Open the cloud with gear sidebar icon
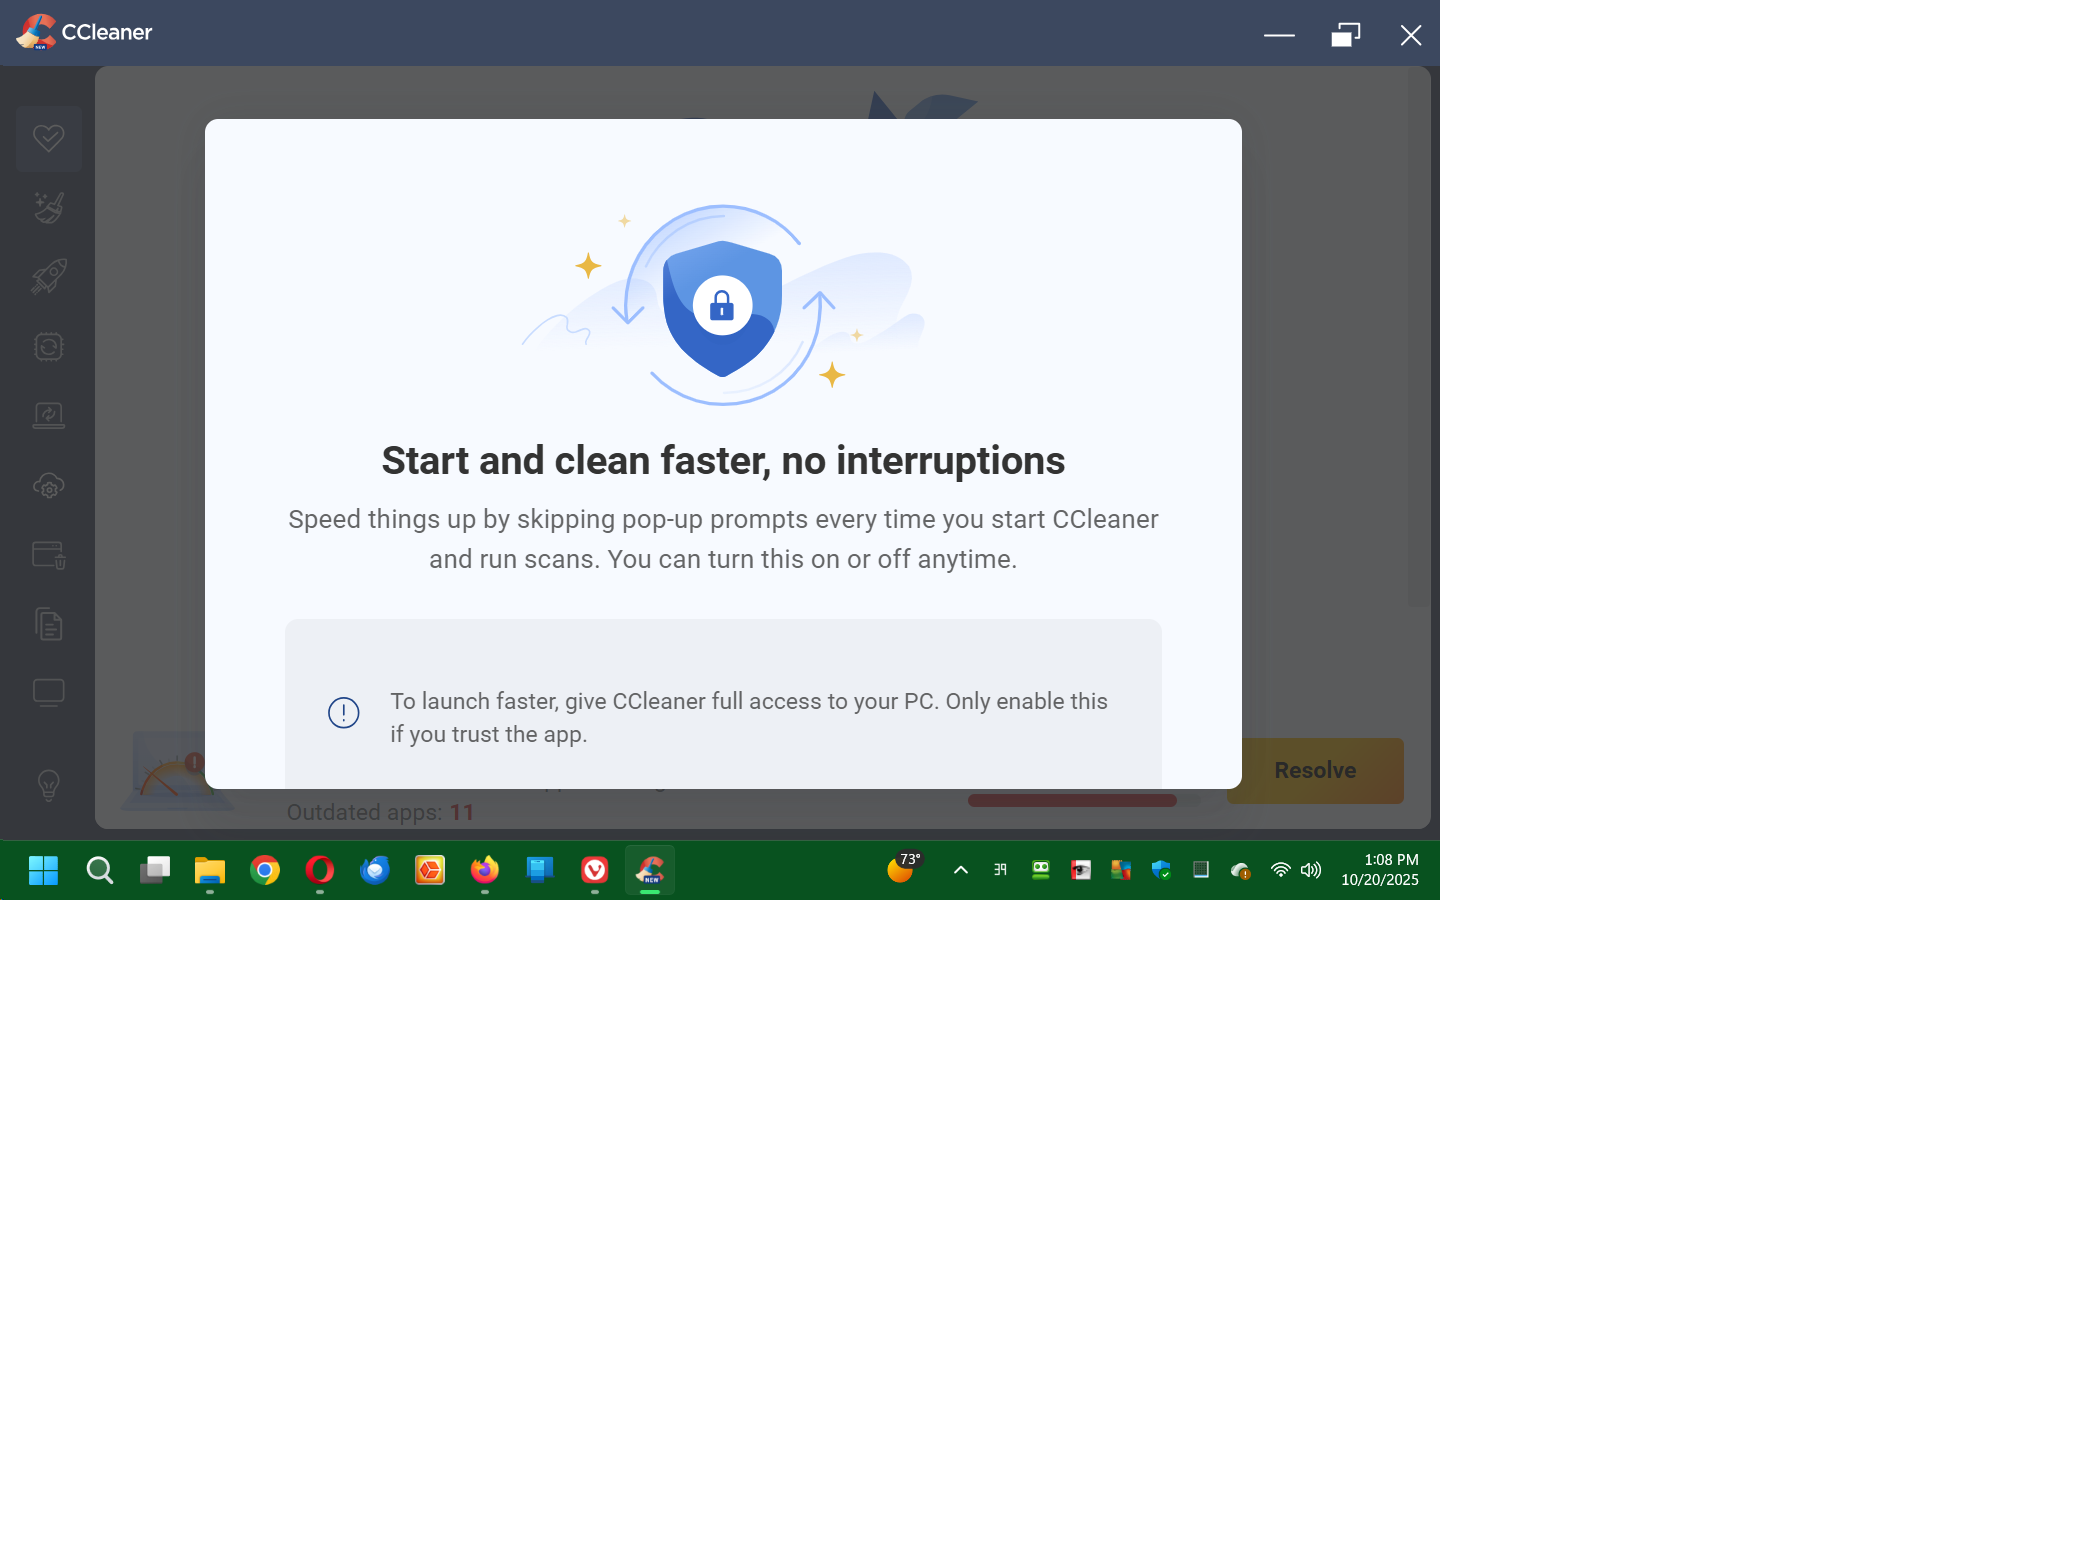The image size is (2080, 1560). click(48, 485)
